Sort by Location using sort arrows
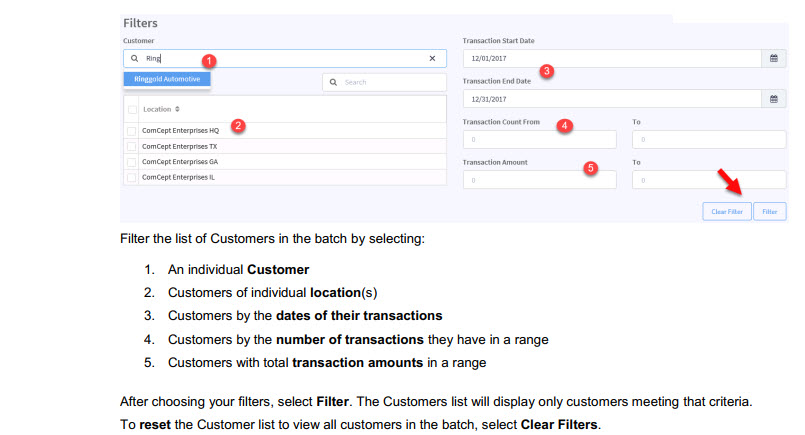This screenshot has height=435, width=805. [x=177, y=109]
